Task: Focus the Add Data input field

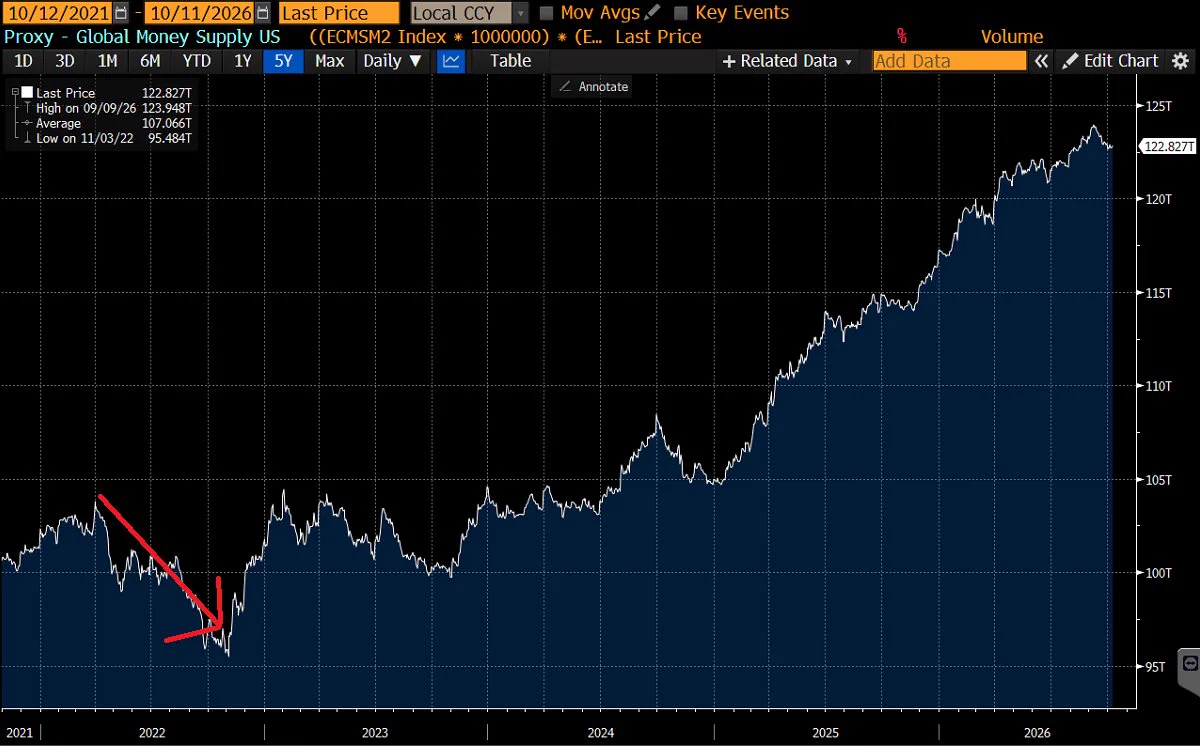Action: click(949, 61)
